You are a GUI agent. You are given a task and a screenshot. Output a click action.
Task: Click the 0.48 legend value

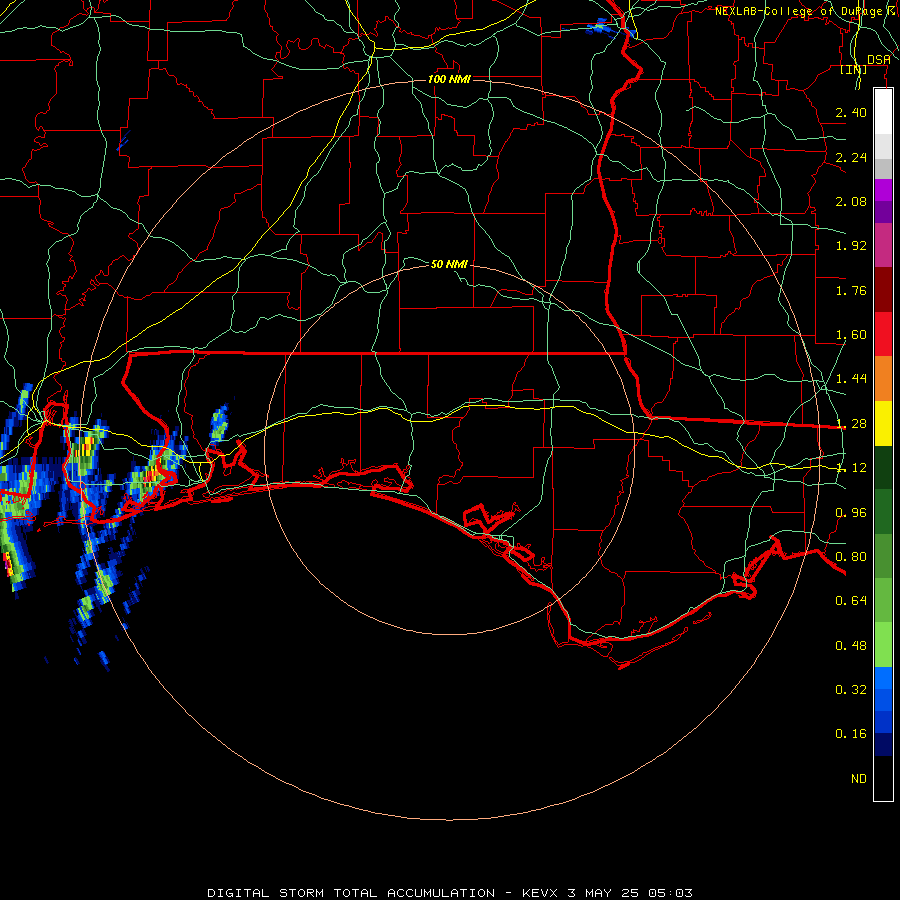[x=851, y=646]
